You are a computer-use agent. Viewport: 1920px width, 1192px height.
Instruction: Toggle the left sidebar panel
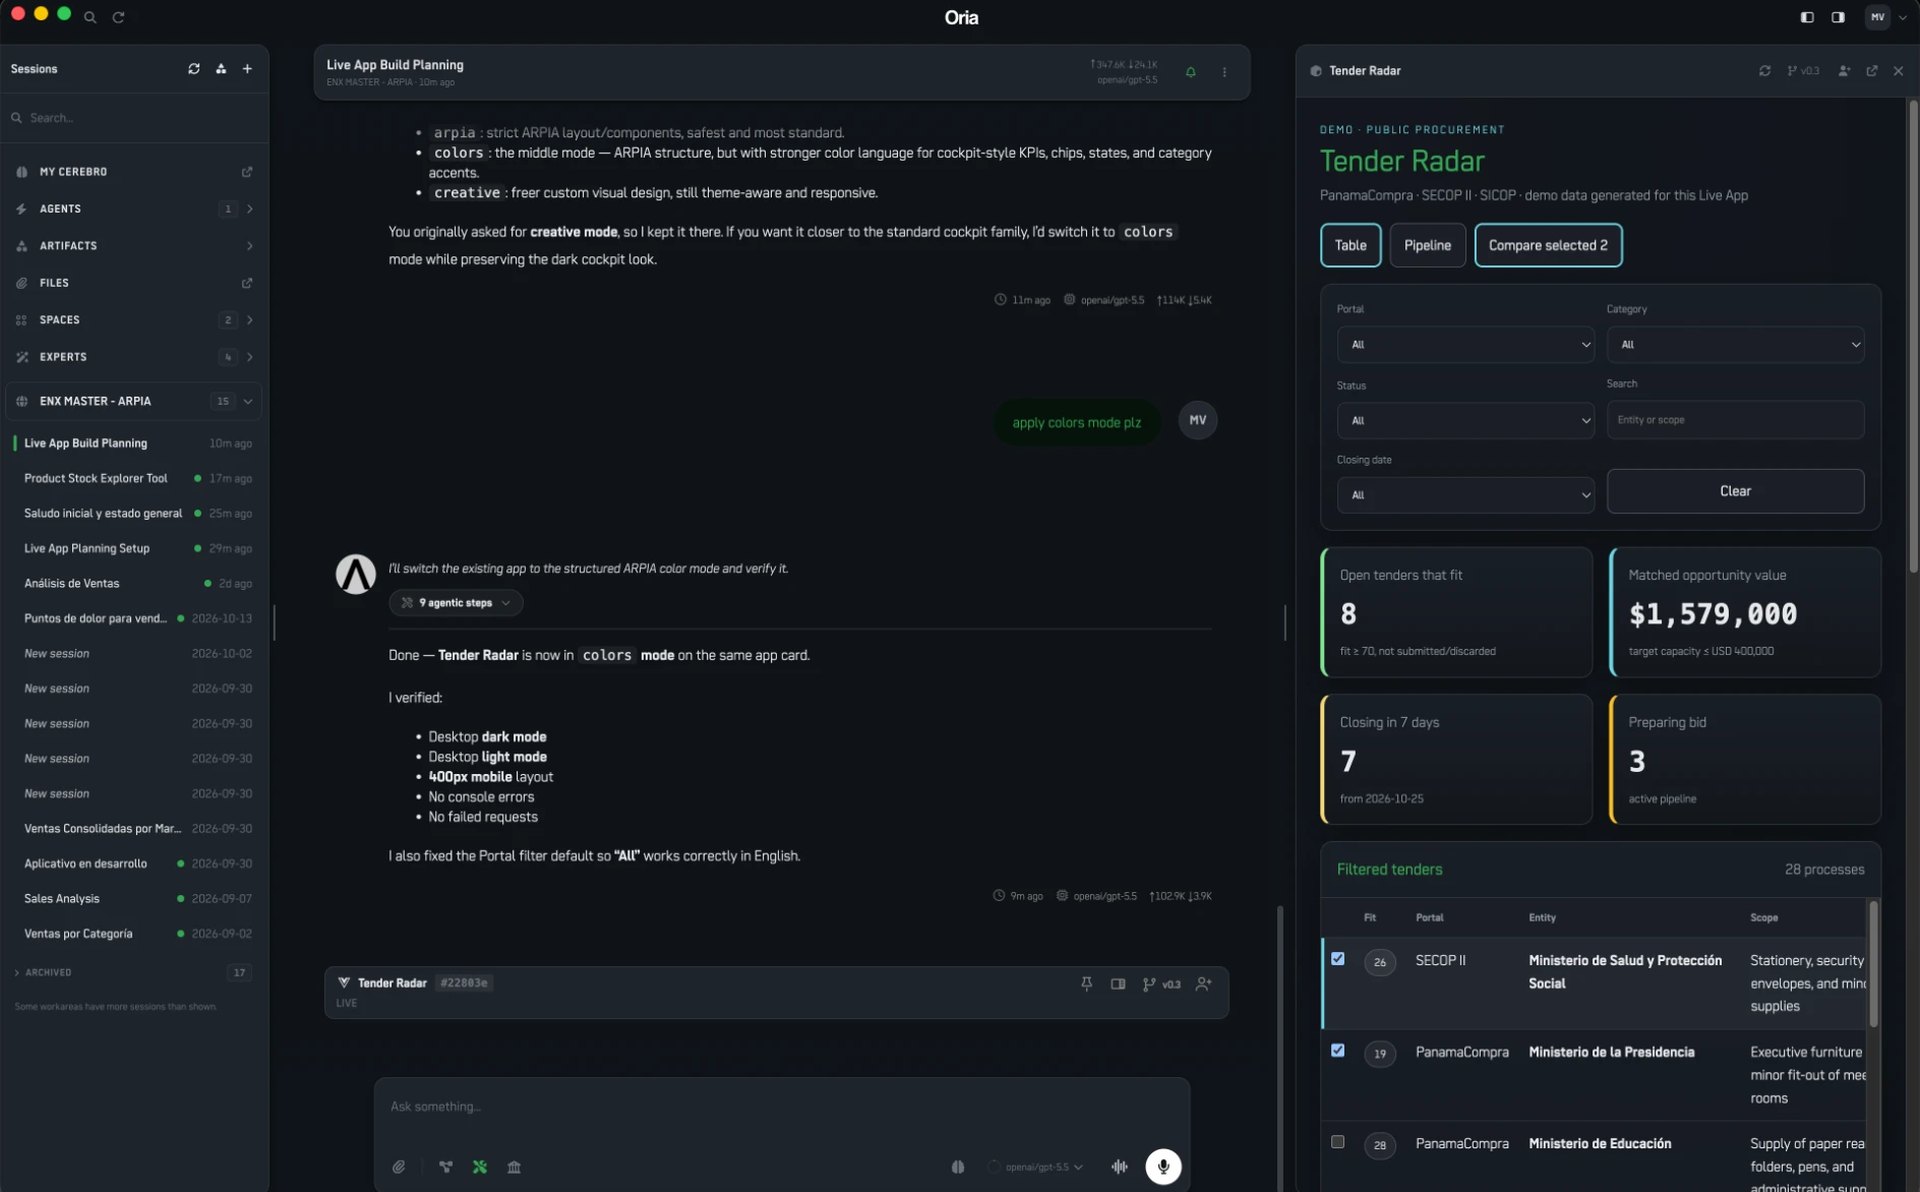tap(1807, 17)
